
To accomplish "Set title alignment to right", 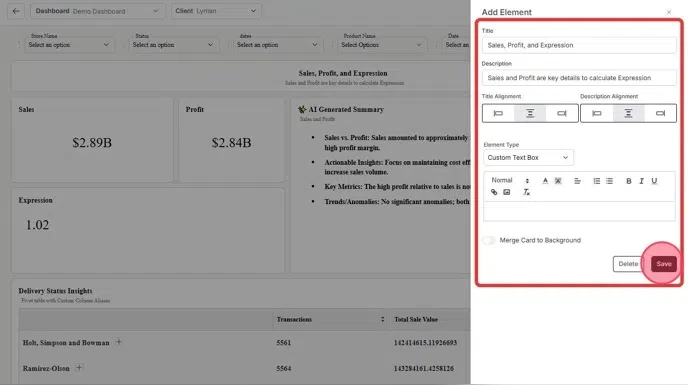I will (562, 113).
